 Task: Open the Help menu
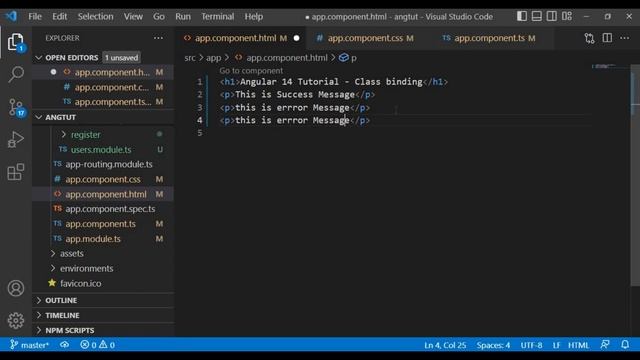253,17
